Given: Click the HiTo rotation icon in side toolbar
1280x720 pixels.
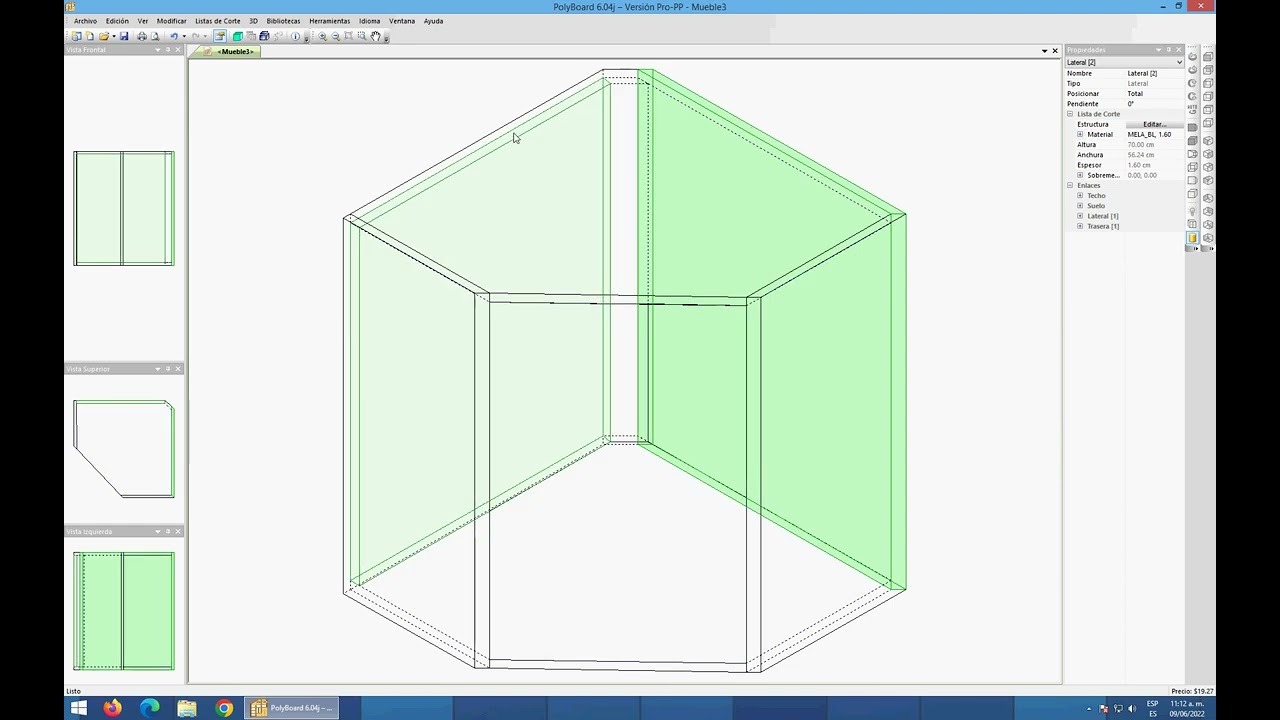Looking at the screenshot, I should coord(1192,109).
